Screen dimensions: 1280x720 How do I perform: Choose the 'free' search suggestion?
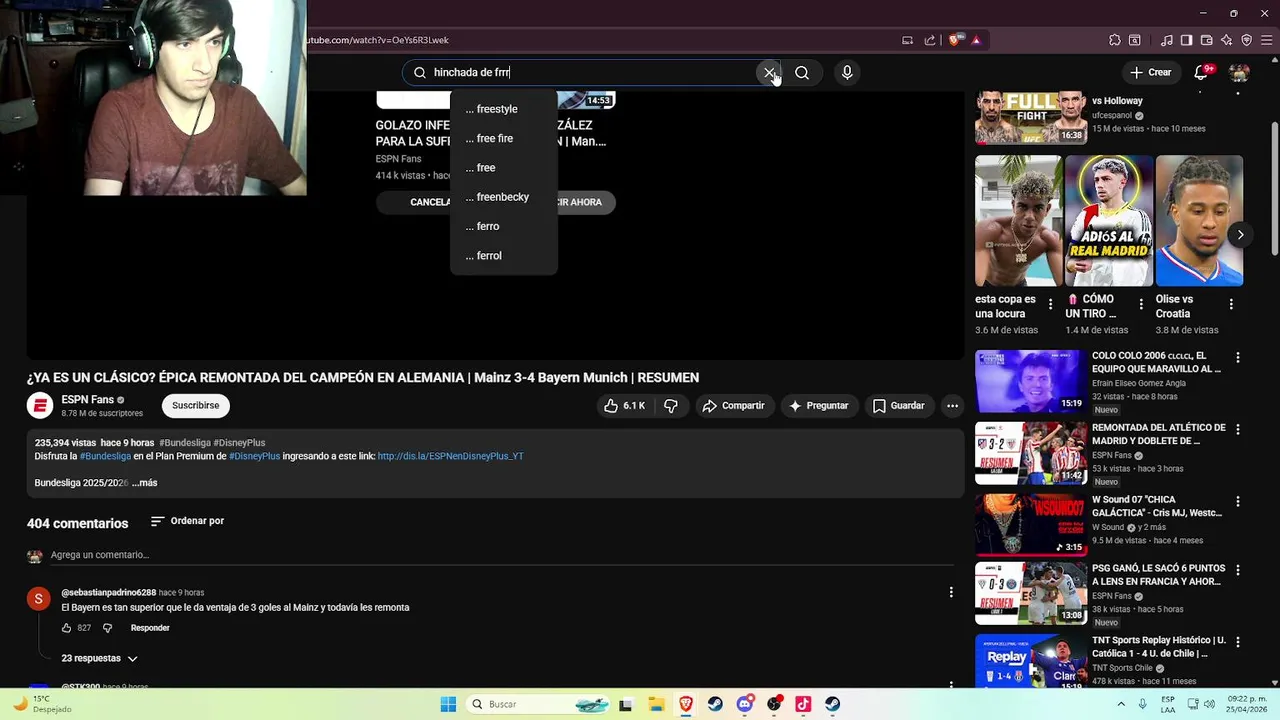tap(504, 168)
